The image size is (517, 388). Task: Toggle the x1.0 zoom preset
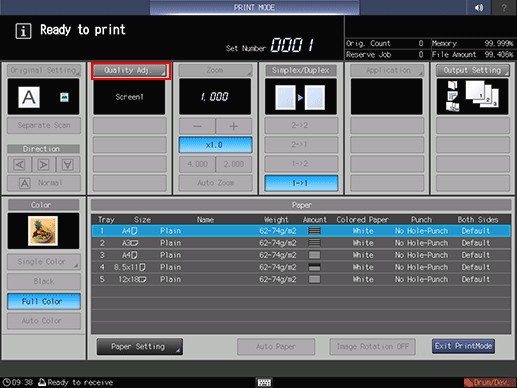tap(215, 145)
